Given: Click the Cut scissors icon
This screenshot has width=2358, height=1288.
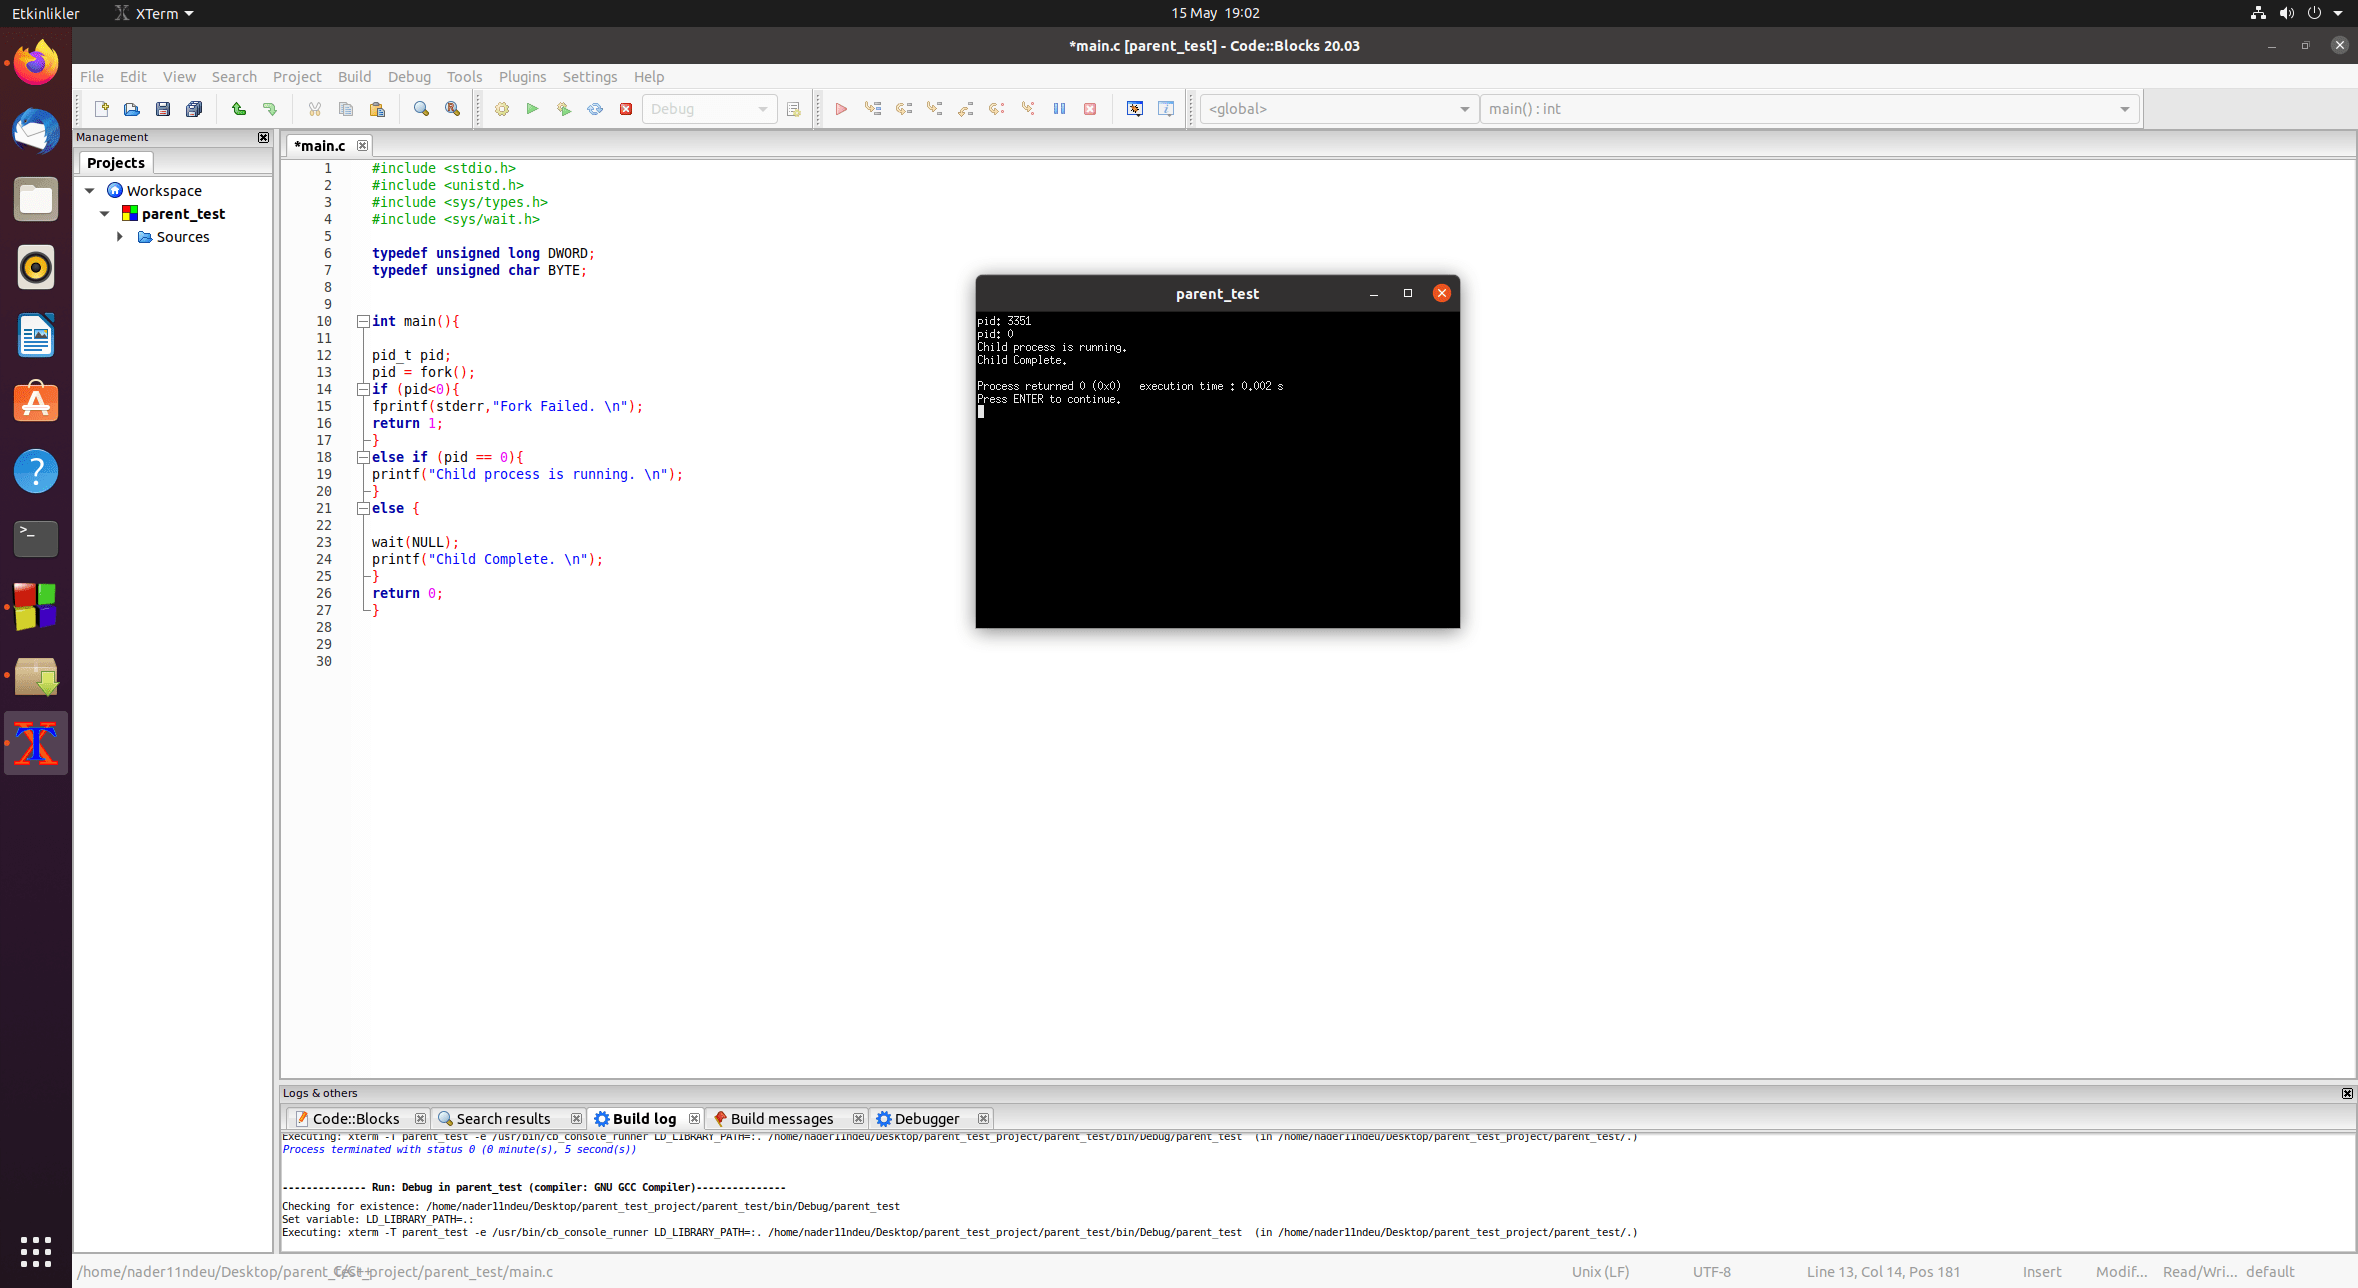Looking at the screenshot, I should tap(314, 109).
